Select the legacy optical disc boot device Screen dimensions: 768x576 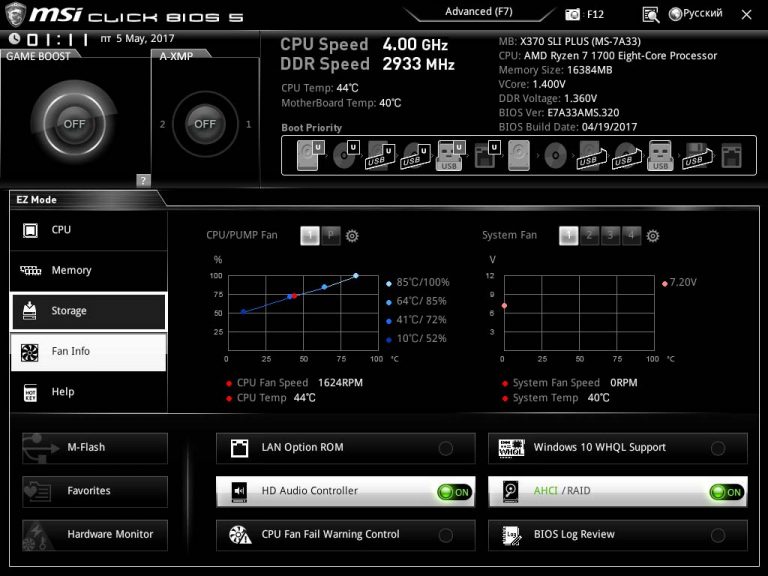point(555,156)
